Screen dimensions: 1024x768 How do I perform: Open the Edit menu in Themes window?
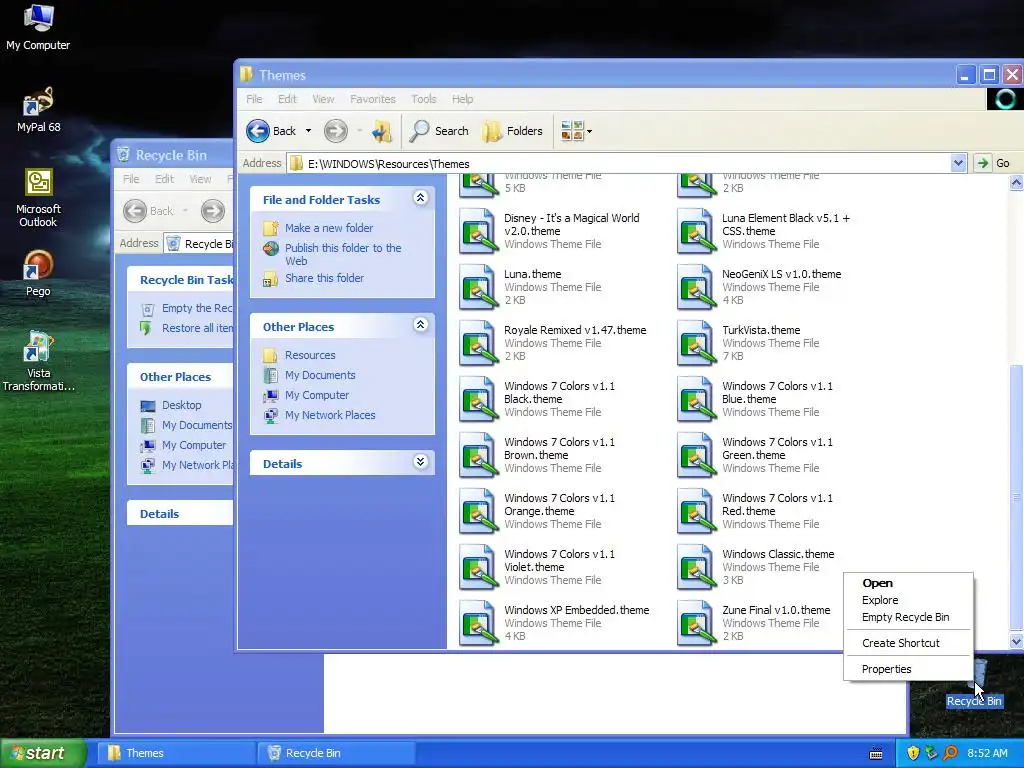pos(287,99)
